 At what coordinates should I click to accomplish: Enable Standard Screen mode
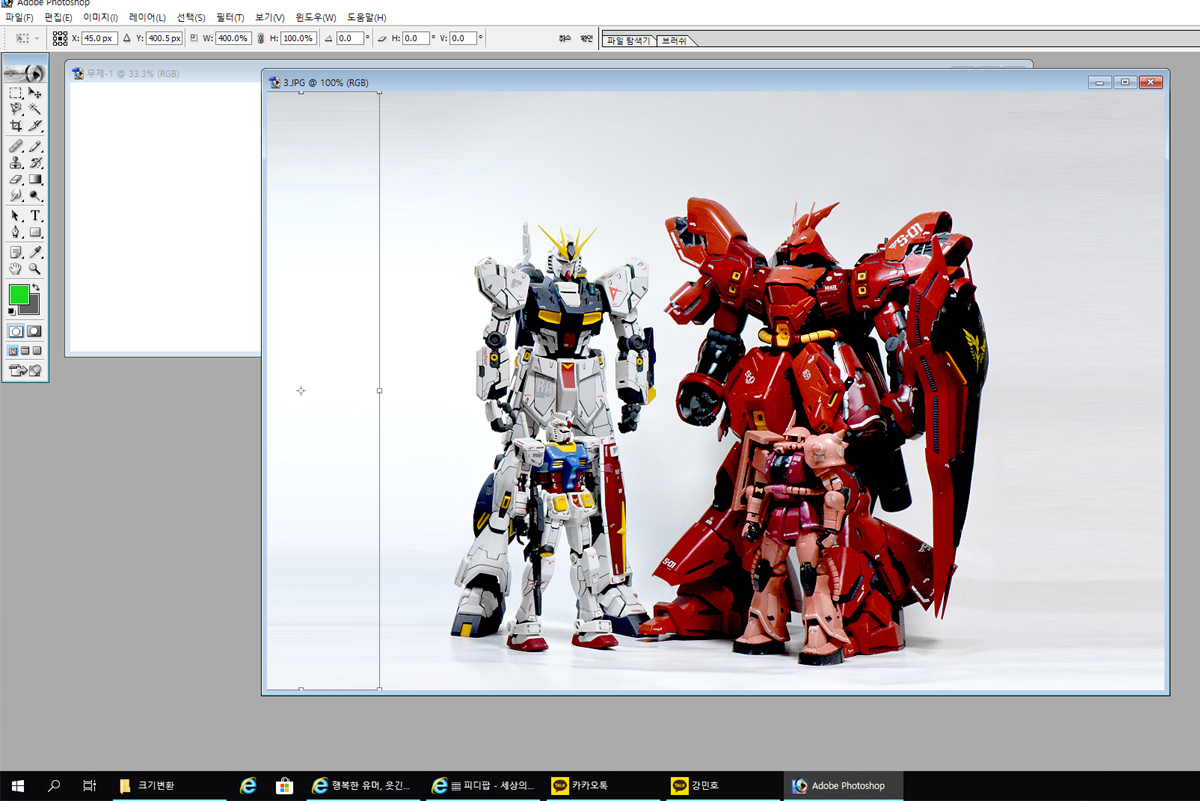pos(13,351)
